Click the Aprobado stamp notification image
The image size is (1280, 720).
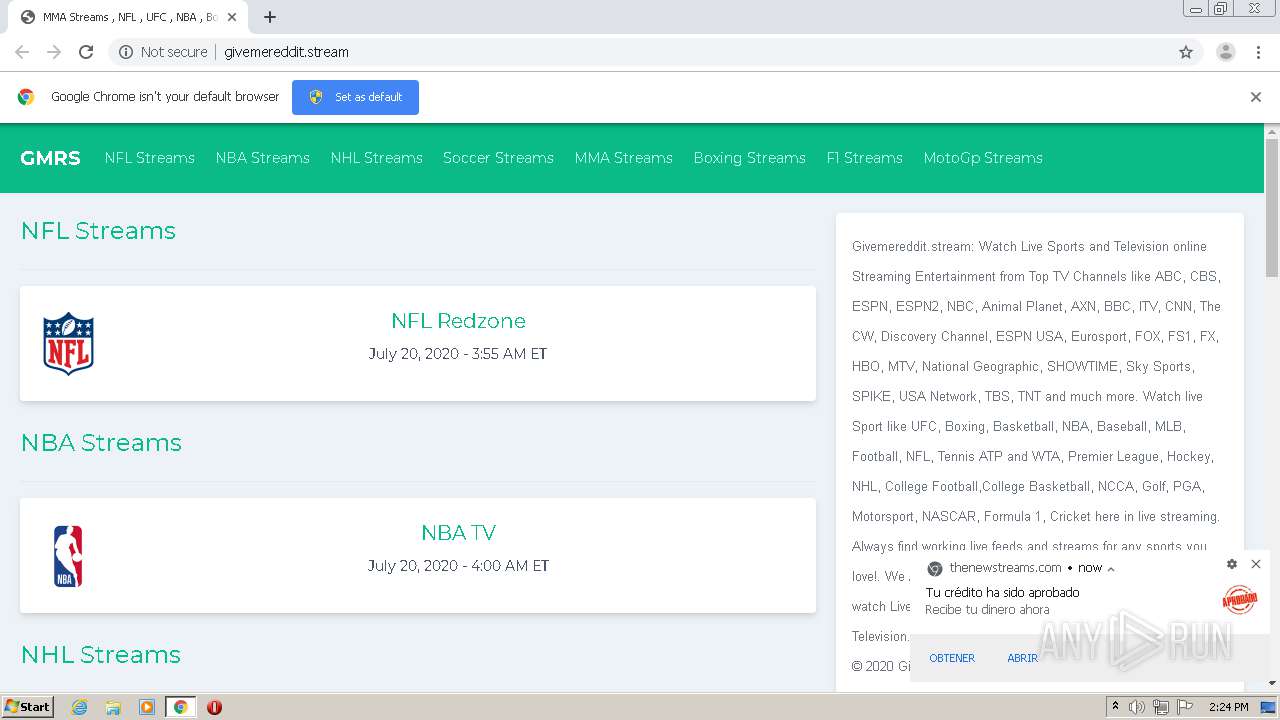[1239, 600]
